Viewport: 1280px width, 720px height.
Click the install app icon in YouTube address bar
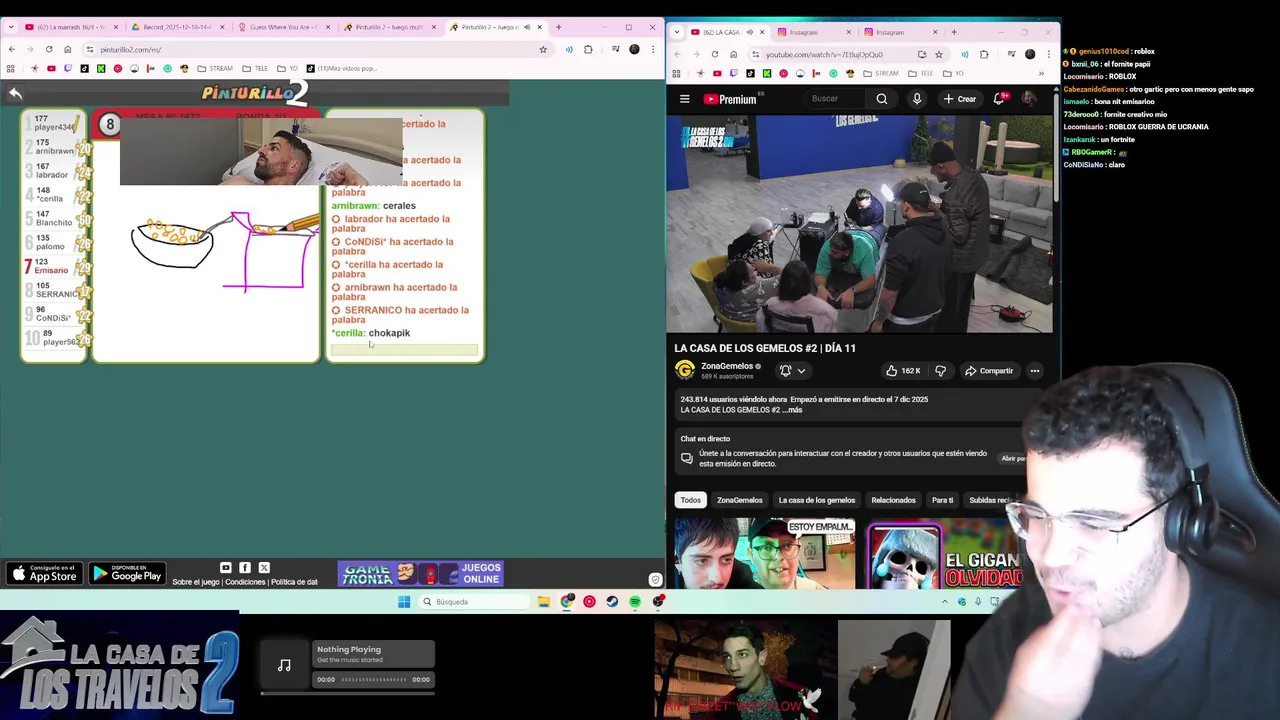[922, 54]
